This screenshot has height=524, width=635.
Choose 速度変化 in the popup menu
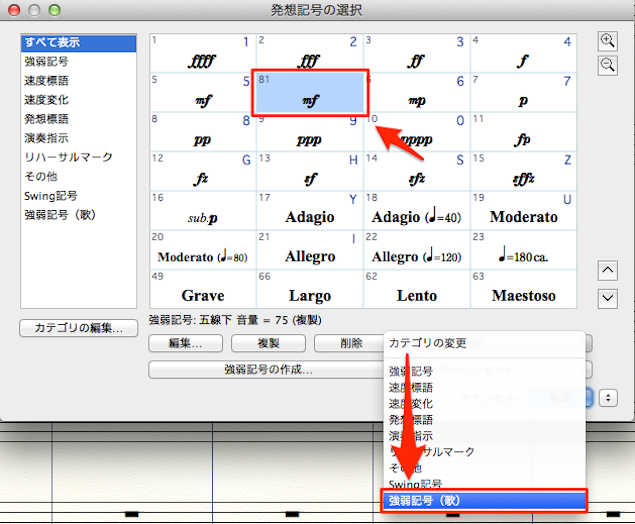point(484,404)
